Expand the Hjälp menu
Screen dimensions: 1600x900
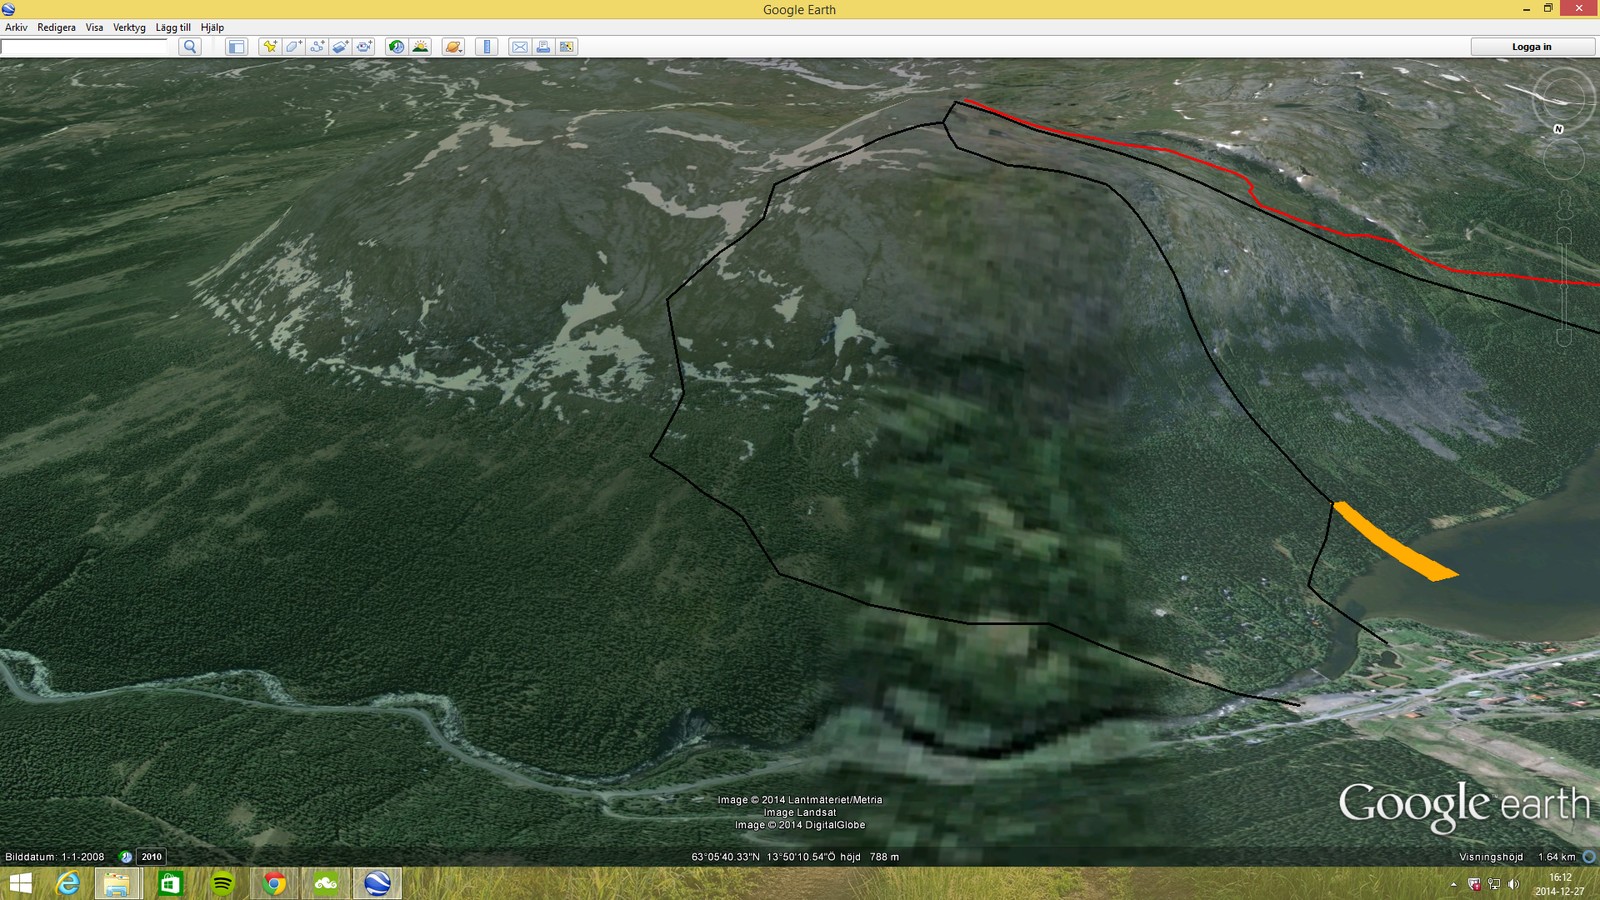point(212,28)
